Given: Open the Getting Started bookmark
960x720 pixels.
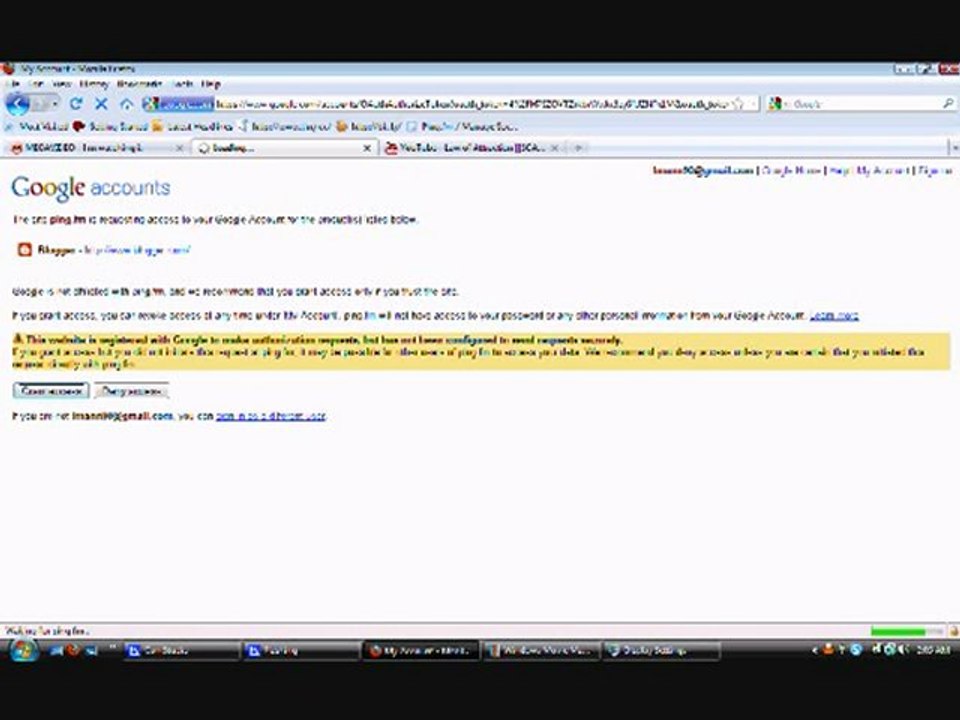Looking at the screenshot, I should point(110,127).
